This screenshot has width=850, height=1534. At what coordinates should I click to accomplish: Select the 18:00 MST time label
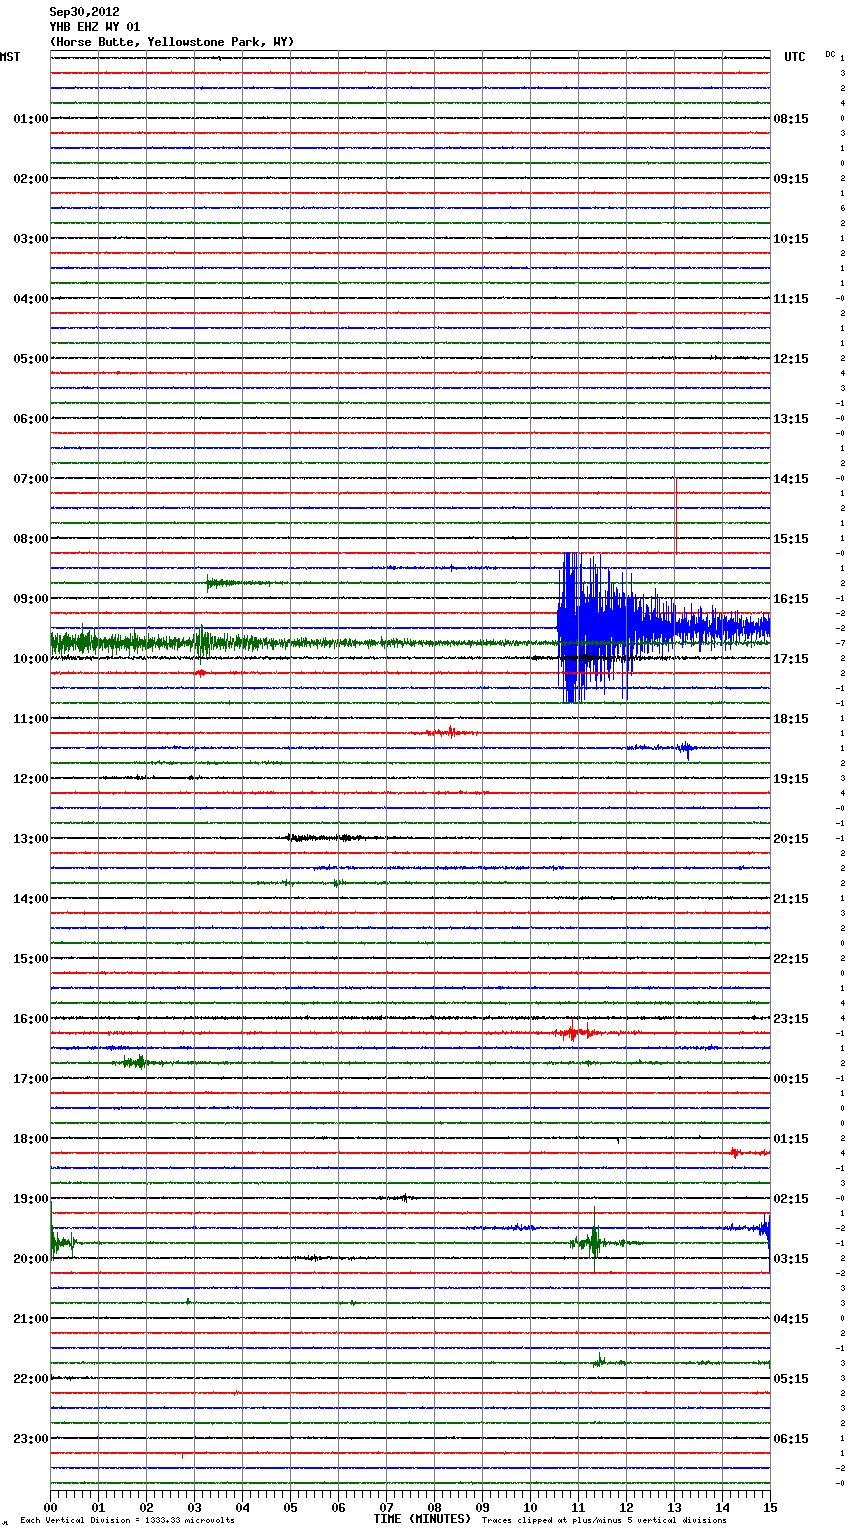tap(31, 1139)
